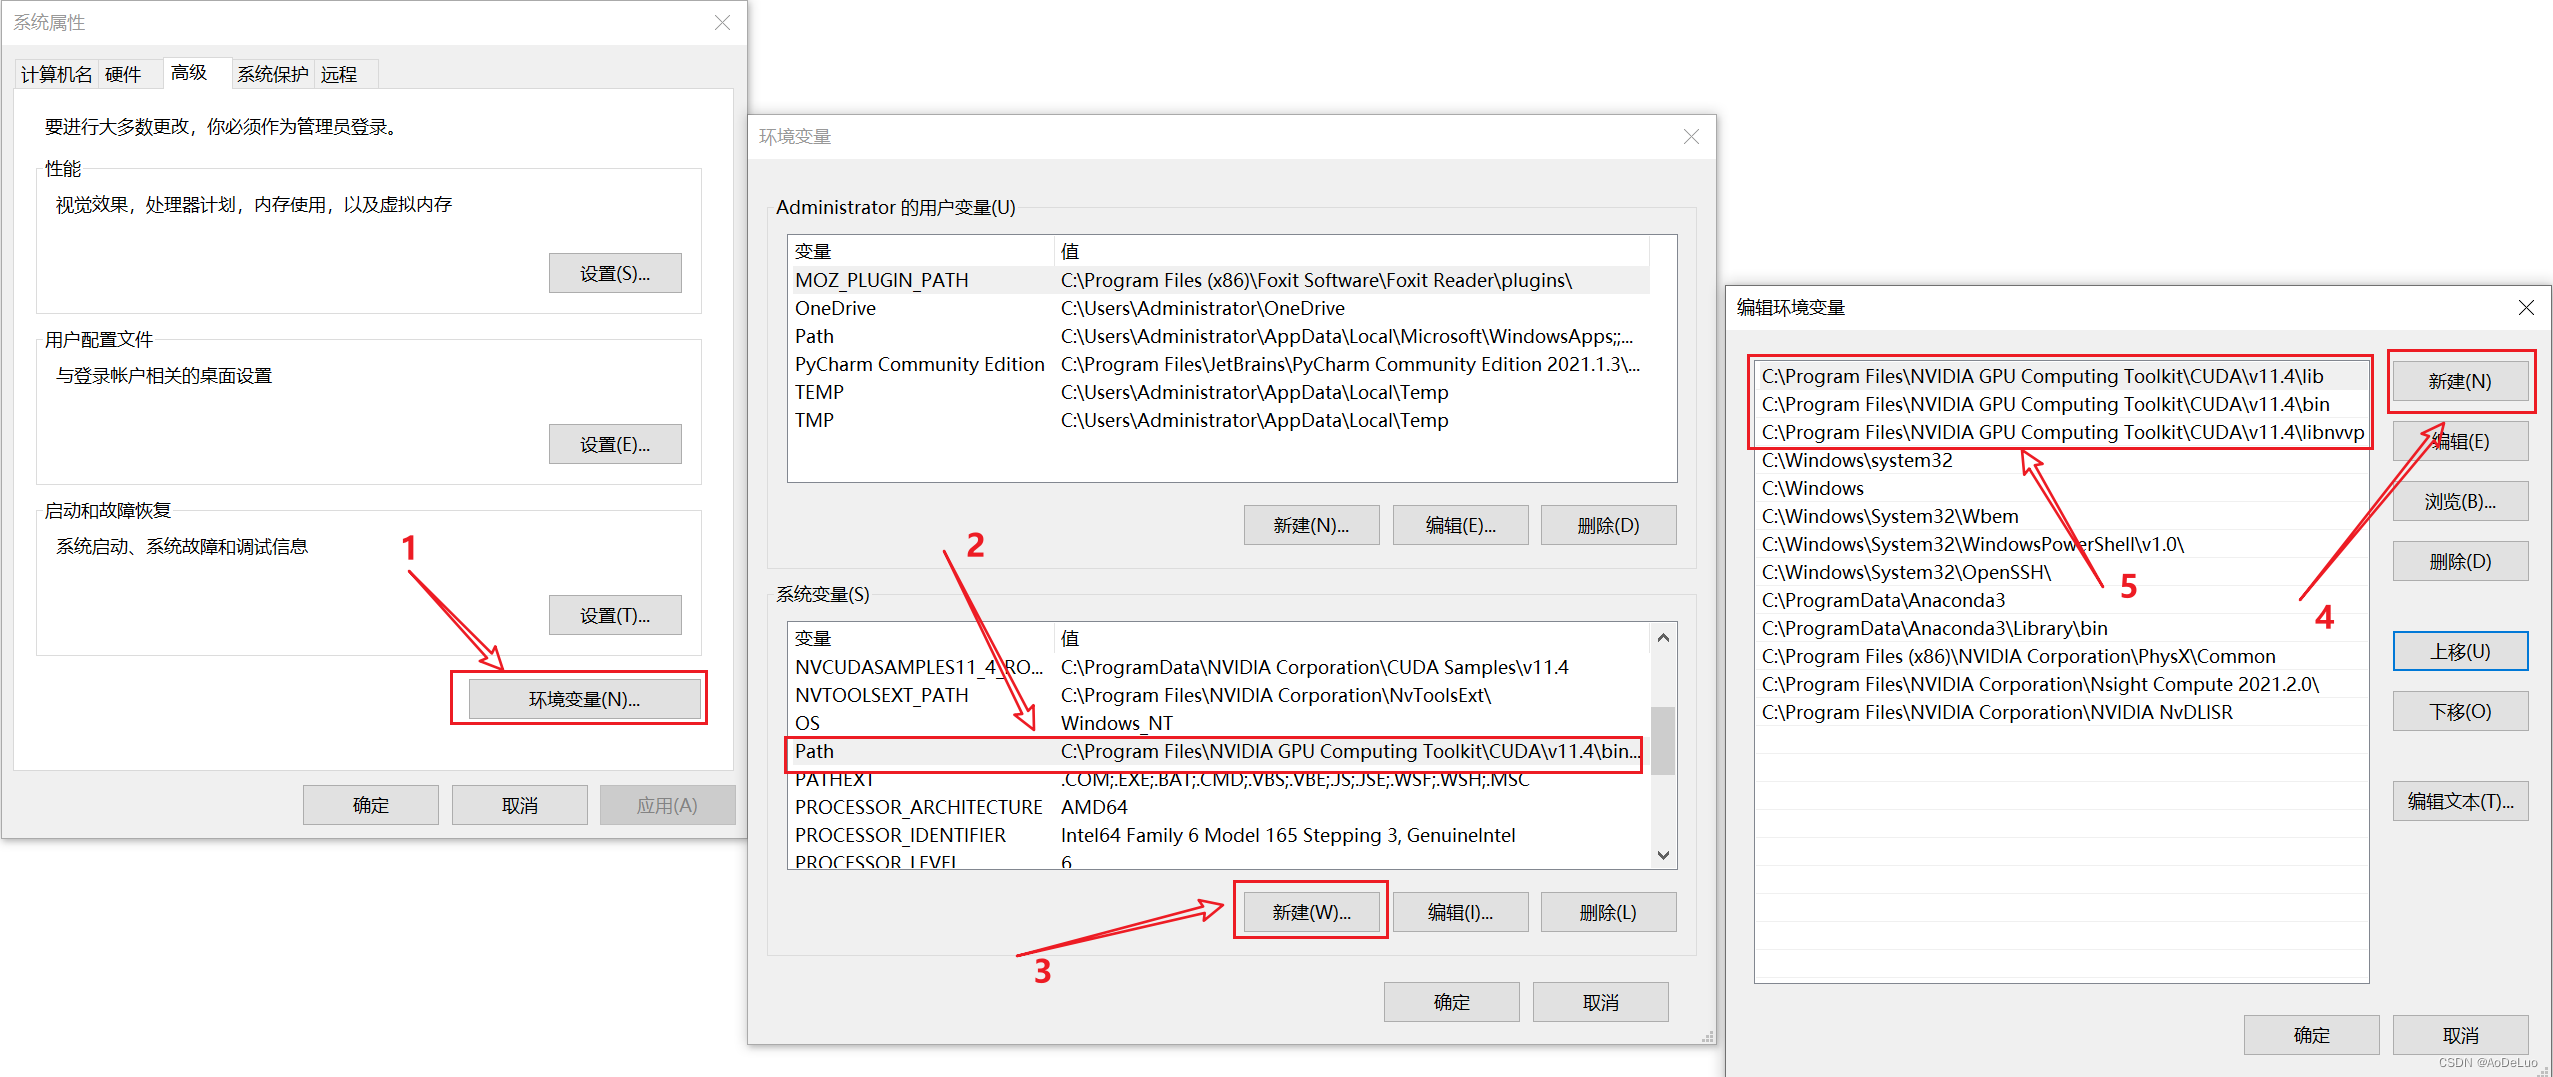Switch to the 计算机名 tab

55,73
